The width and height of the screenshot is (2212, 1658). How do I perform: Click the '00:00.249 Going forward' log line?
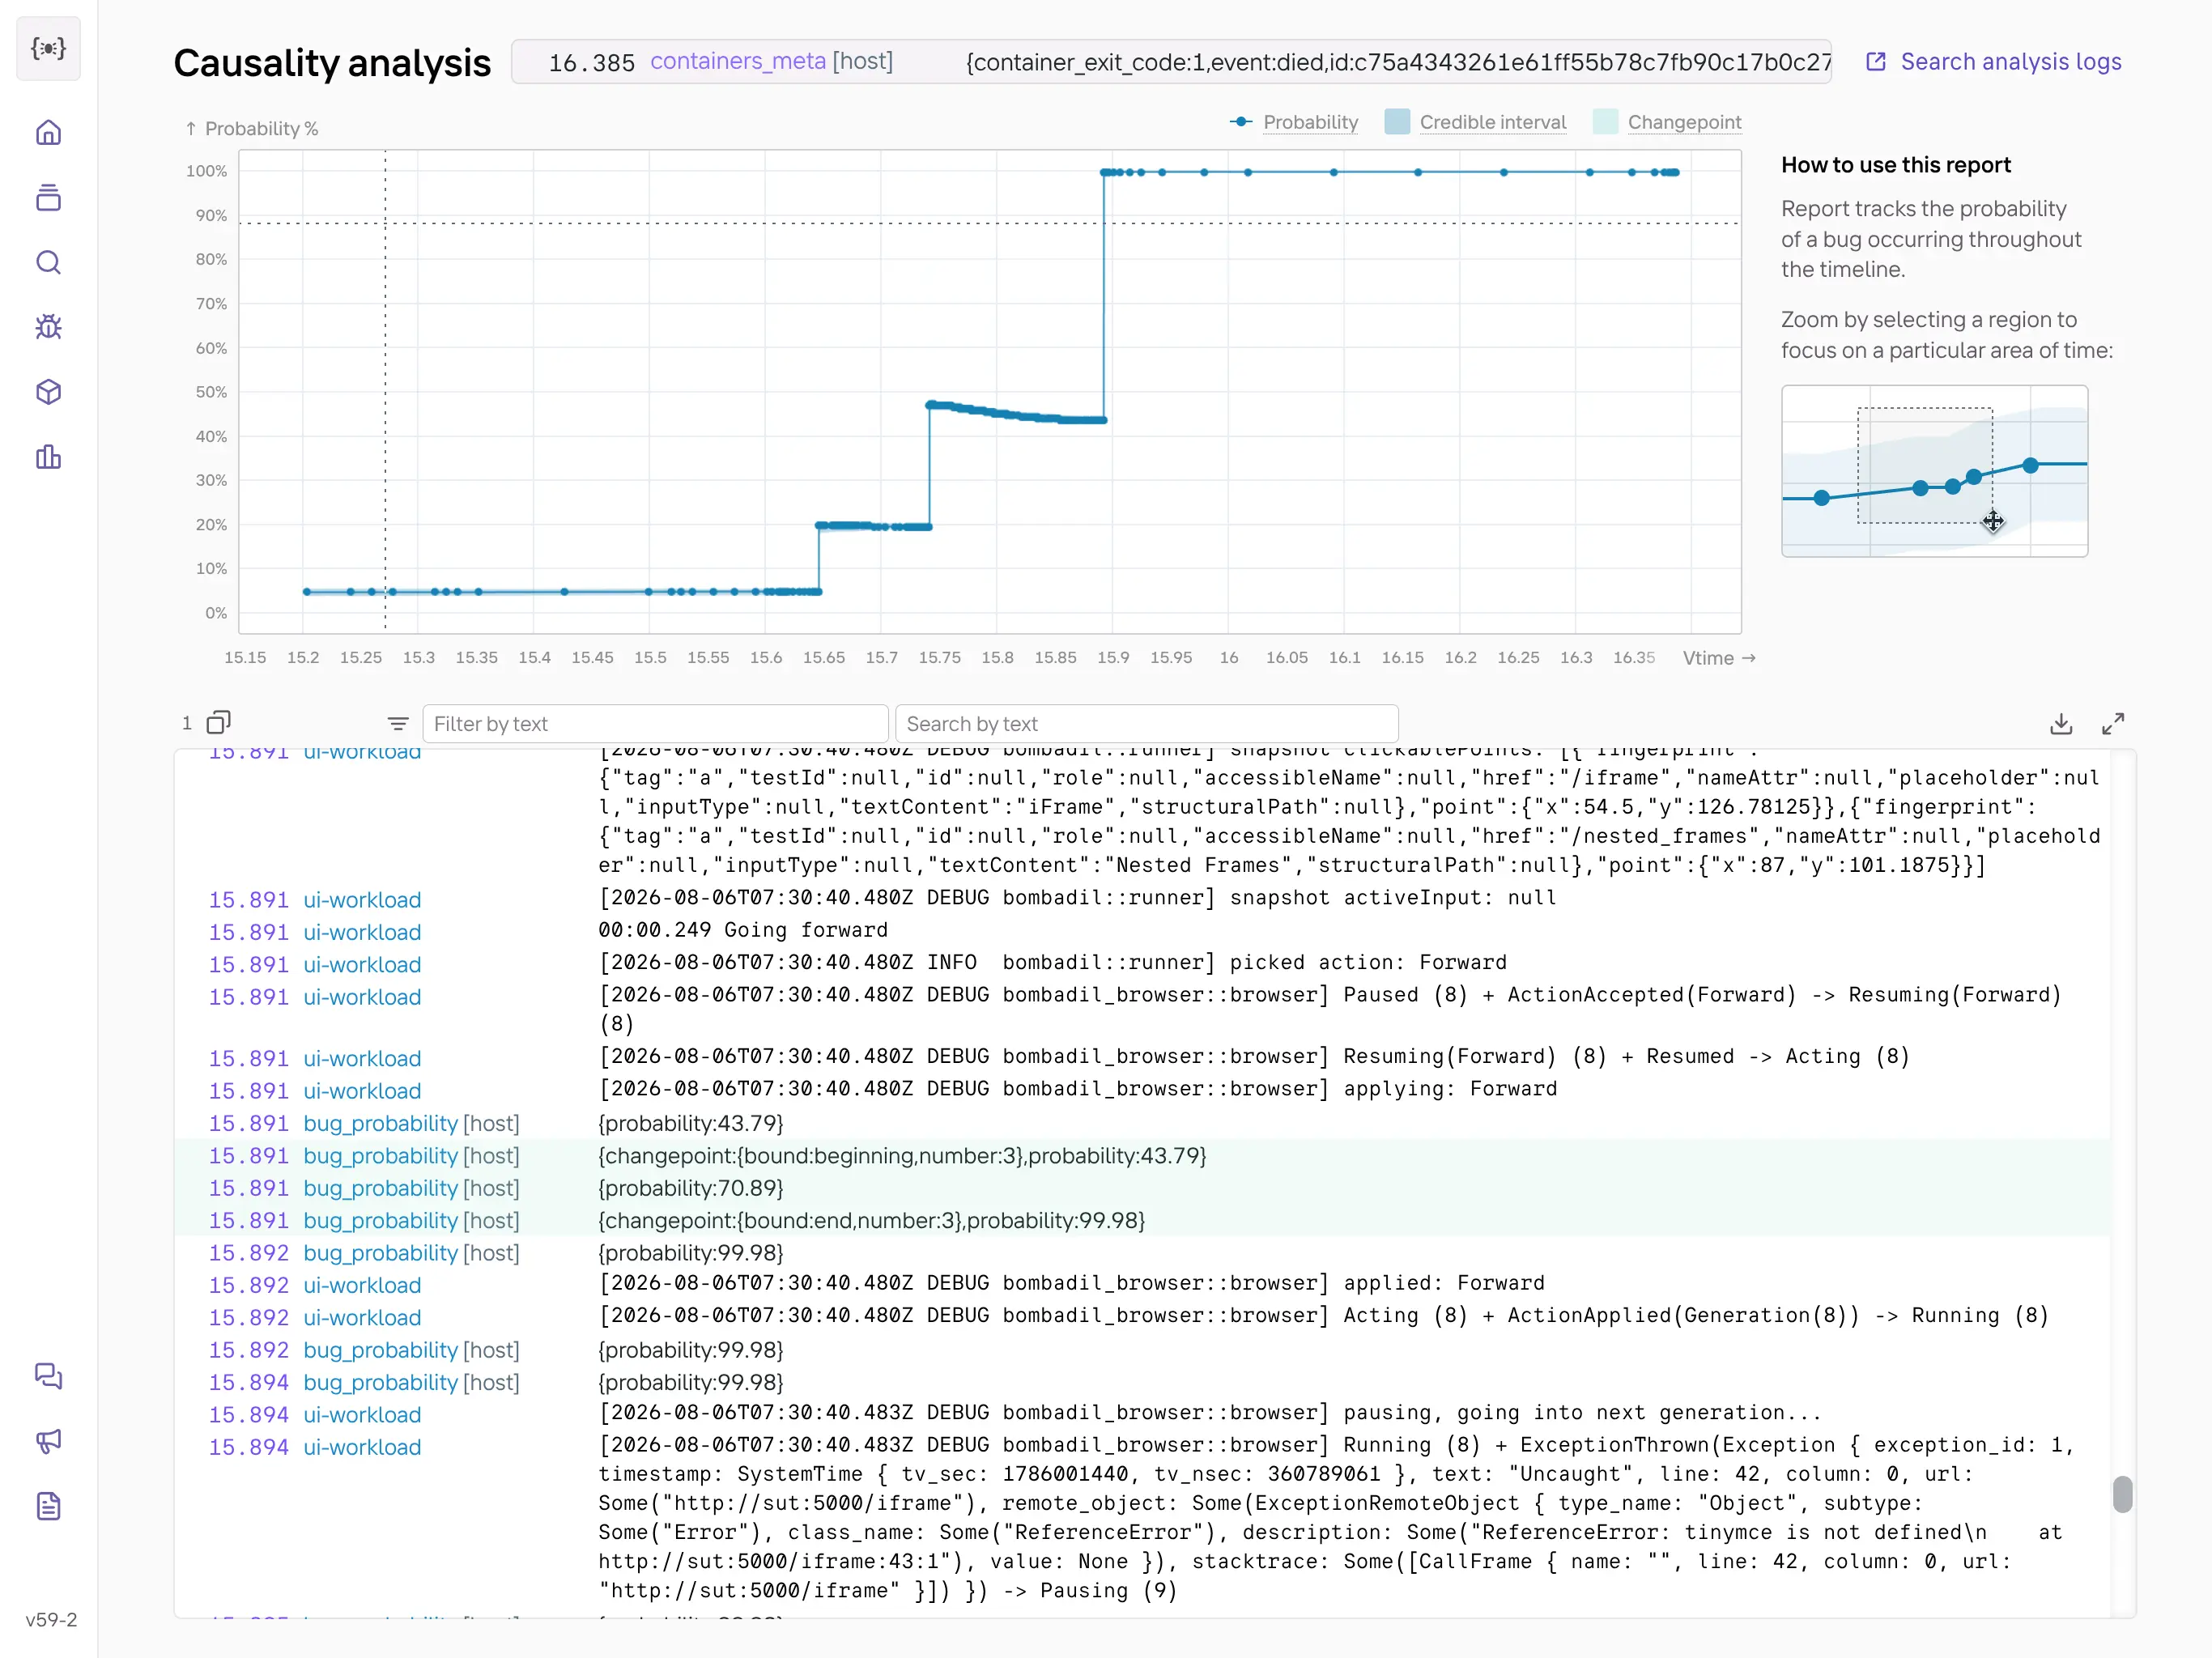point(1142,931)
